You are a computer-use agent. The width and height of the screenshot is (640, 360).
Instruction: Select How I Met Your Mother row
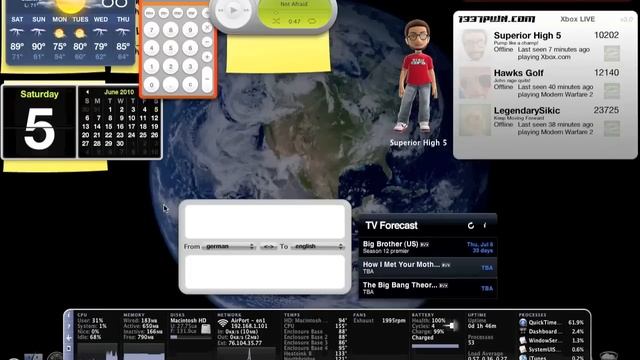(428, 268)
